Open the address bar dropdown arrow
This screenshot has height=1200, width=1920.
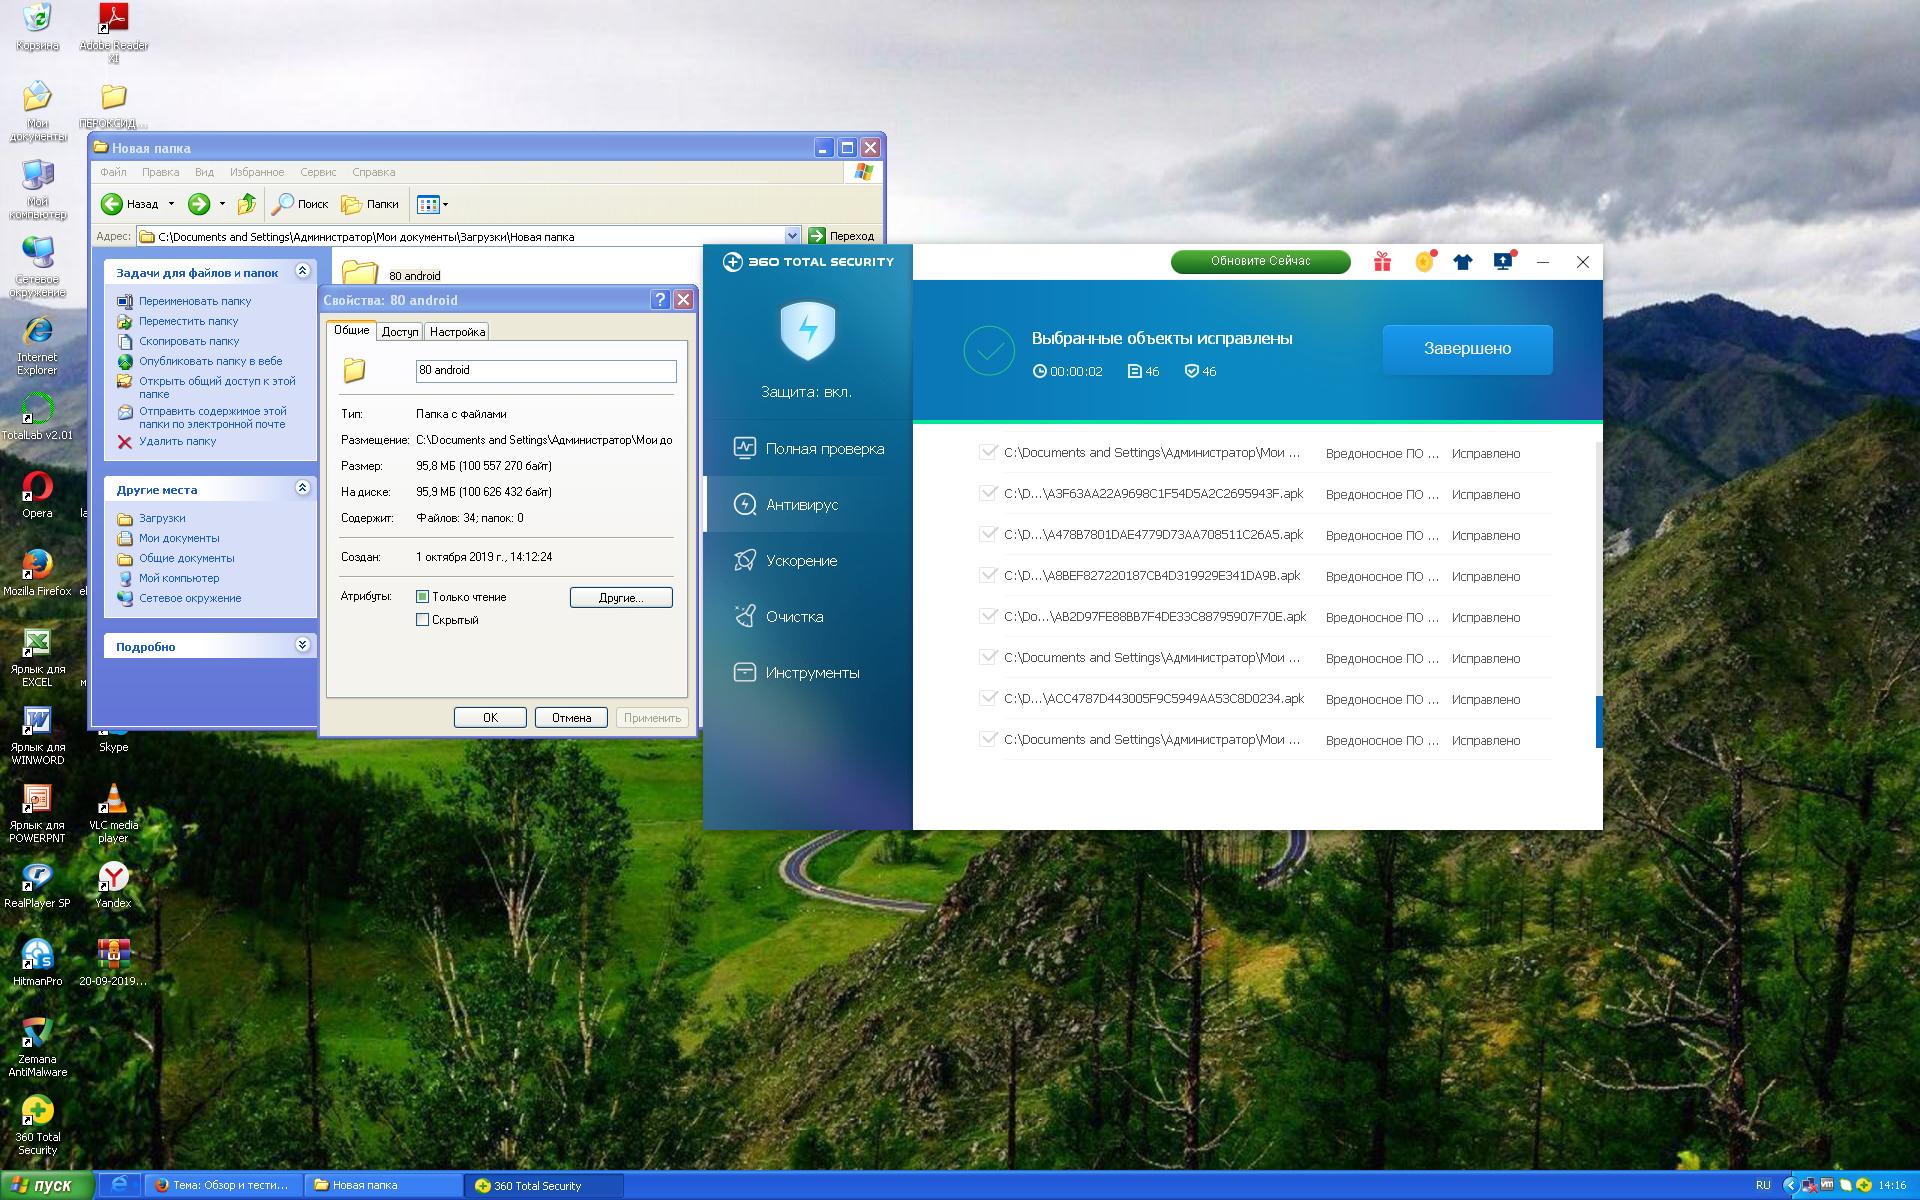[792, 236]
